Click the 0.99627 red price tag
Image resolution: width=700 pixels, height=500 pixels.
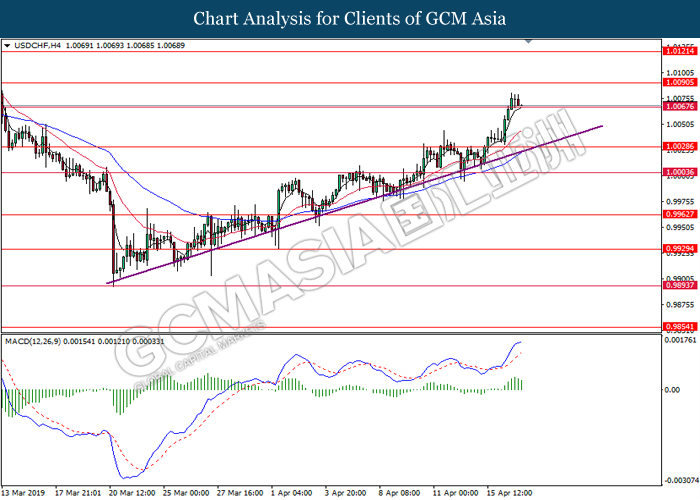click(x=679, y=214)
